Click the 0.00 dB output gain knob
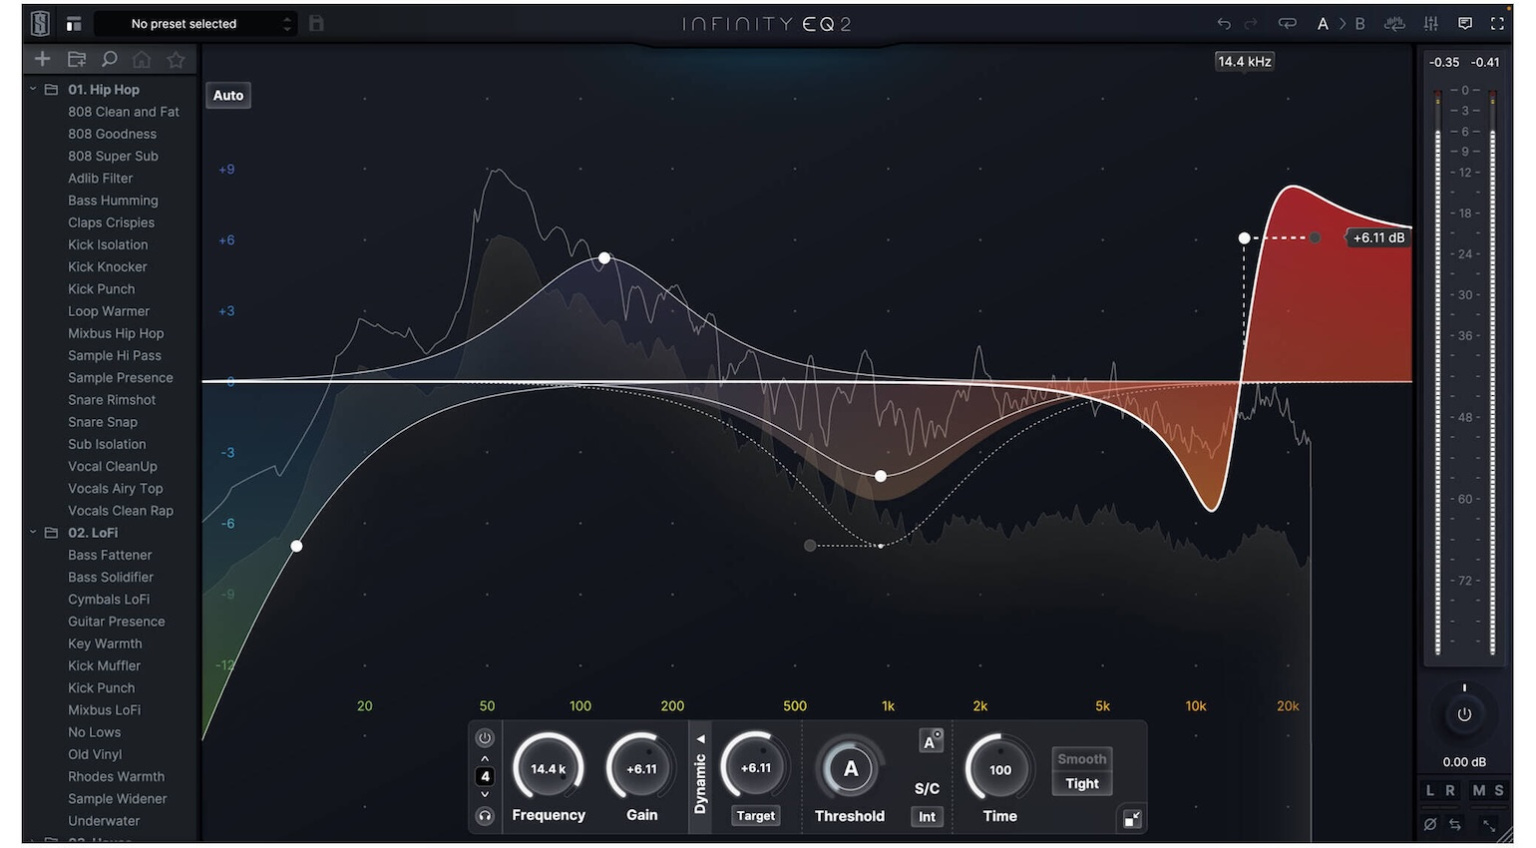Screen dimensions: 1536x848 [1463, 715]
